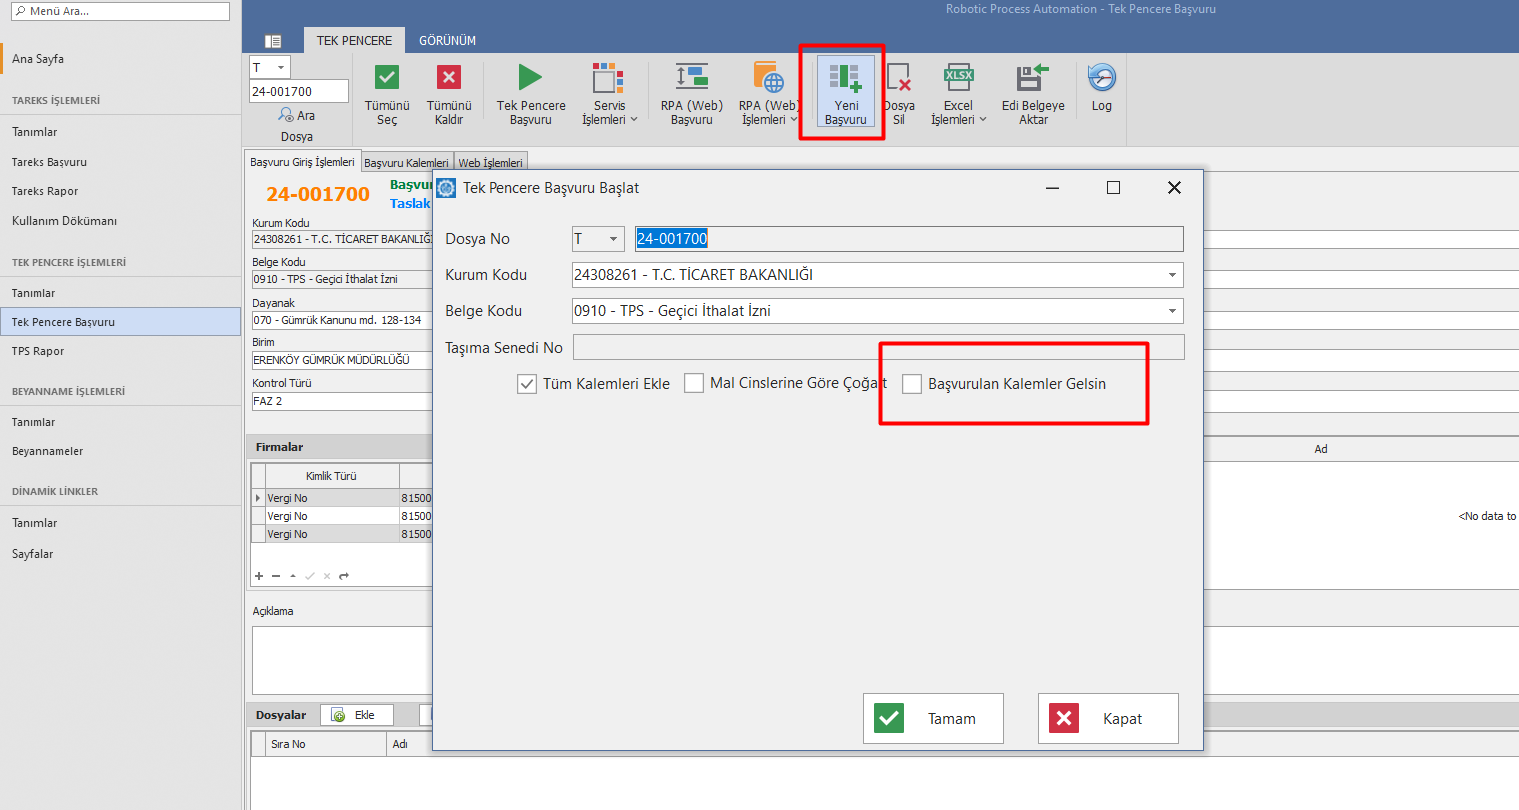Open Tanımlar under Tek Pencere İşlemleri

click(x=33, y=293)
